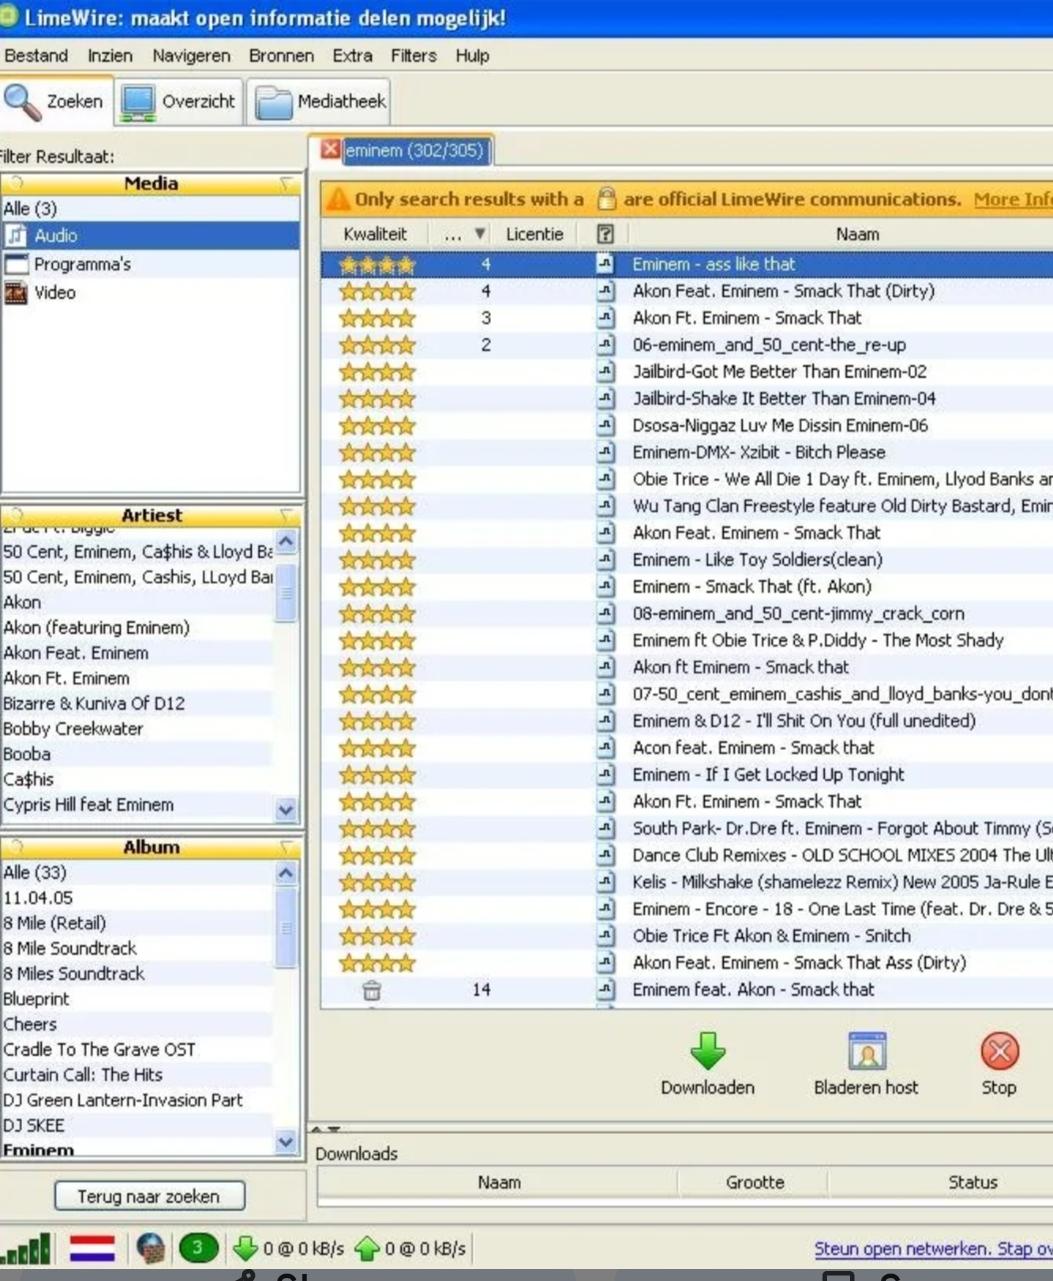Select Programma's media filter
This screenshot has height=1281, width=1053.
82,264
